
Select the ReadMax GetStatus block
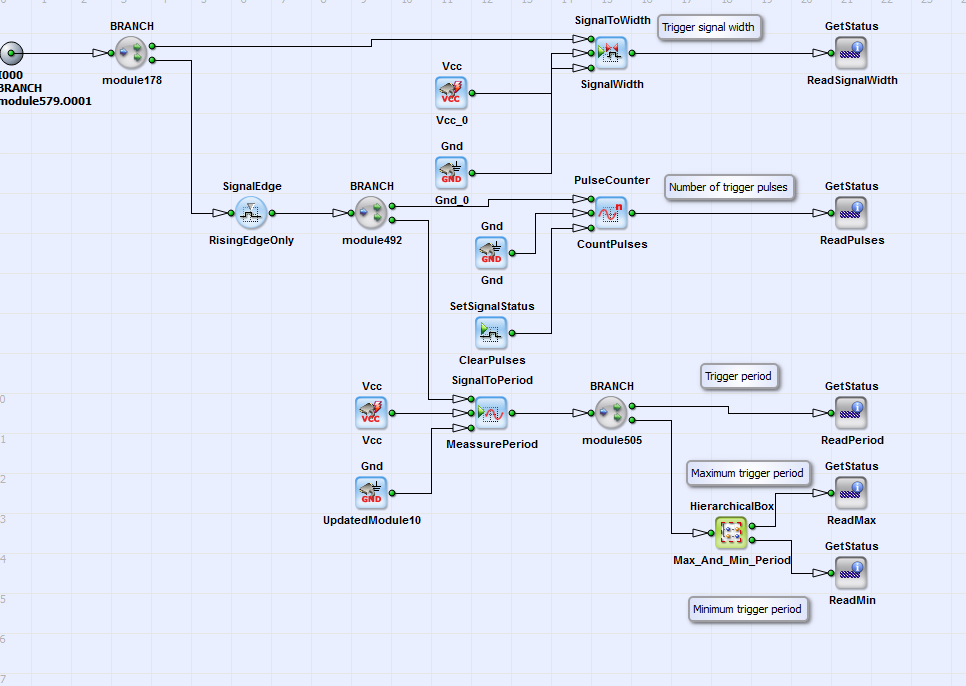tap(851, 492)
